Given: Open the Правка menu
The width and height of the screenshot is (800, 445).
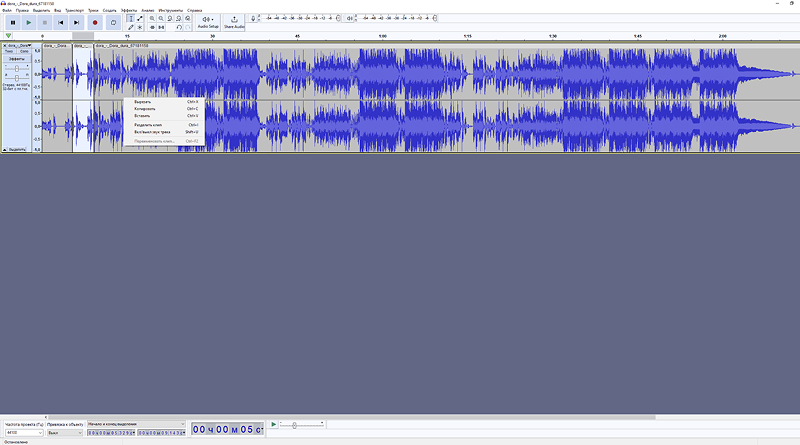Looking at the screenshot, I should 22,10.
